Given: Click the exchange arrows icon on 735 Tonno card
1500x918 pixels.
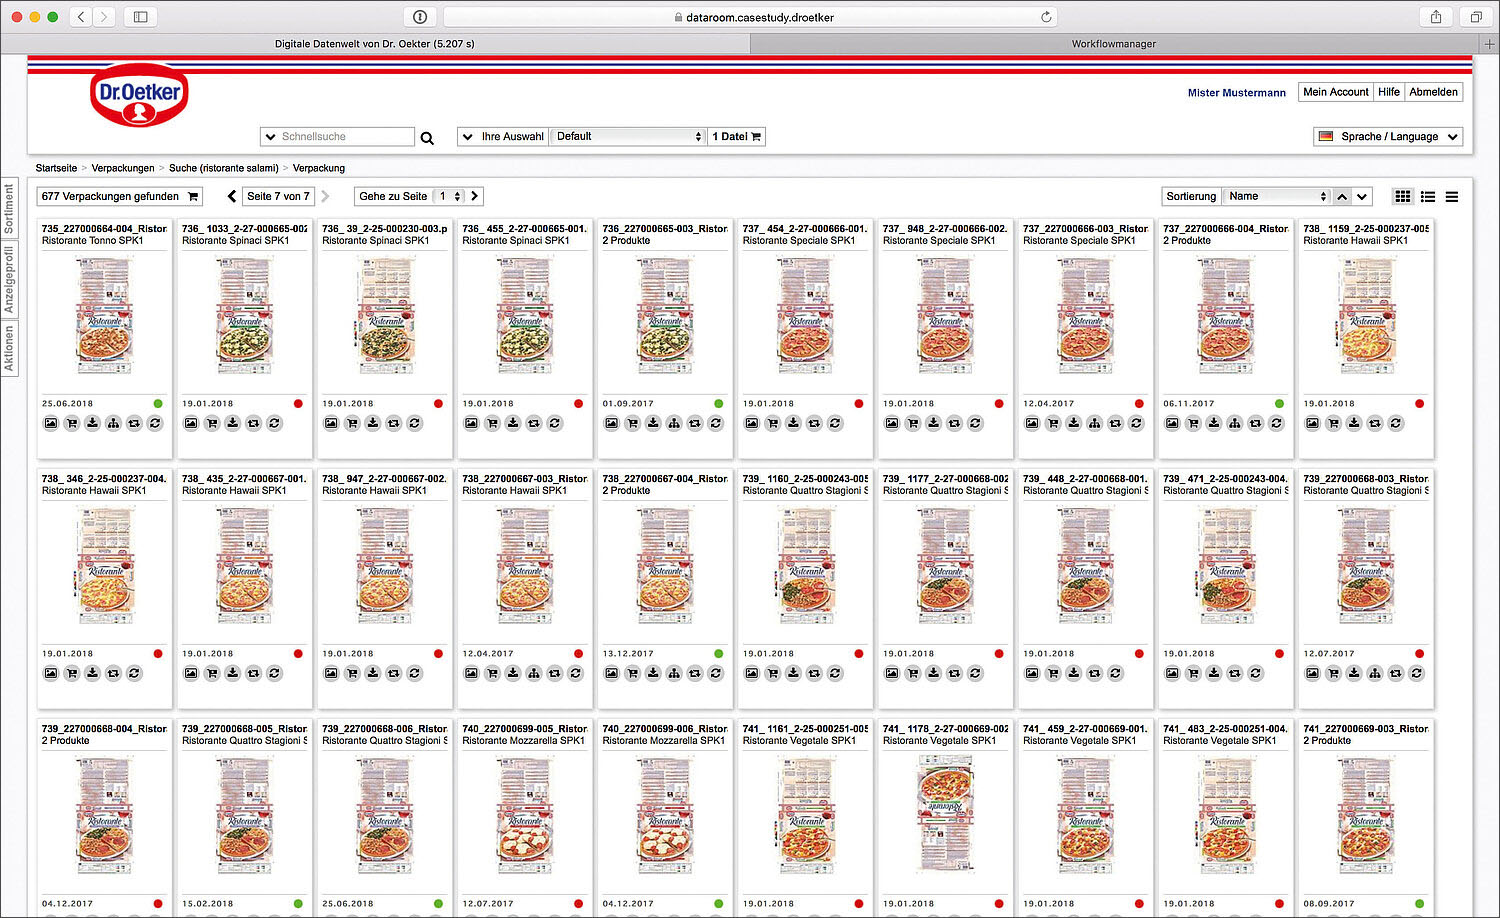Looking at the screenshot, I should [134, 423].
